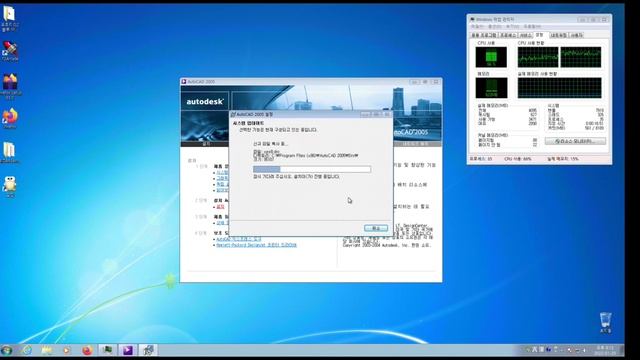Select the Performance tab in Task Manager
This screenshot has height=360, width=640.
[x=540, y=35]
